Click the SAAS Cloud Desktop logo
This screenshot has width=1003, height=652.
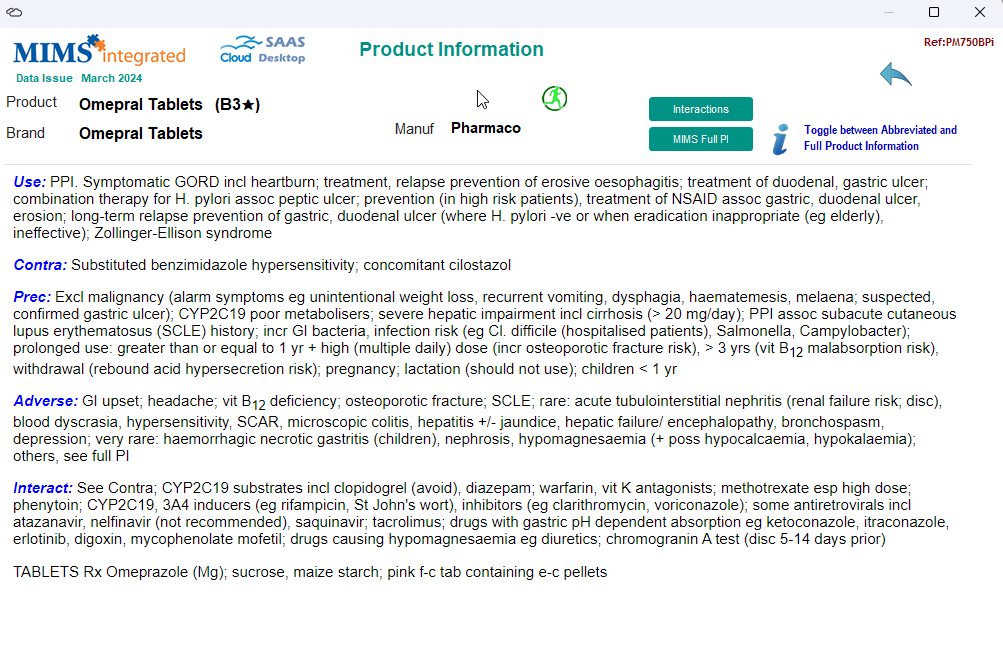point(263,50)
